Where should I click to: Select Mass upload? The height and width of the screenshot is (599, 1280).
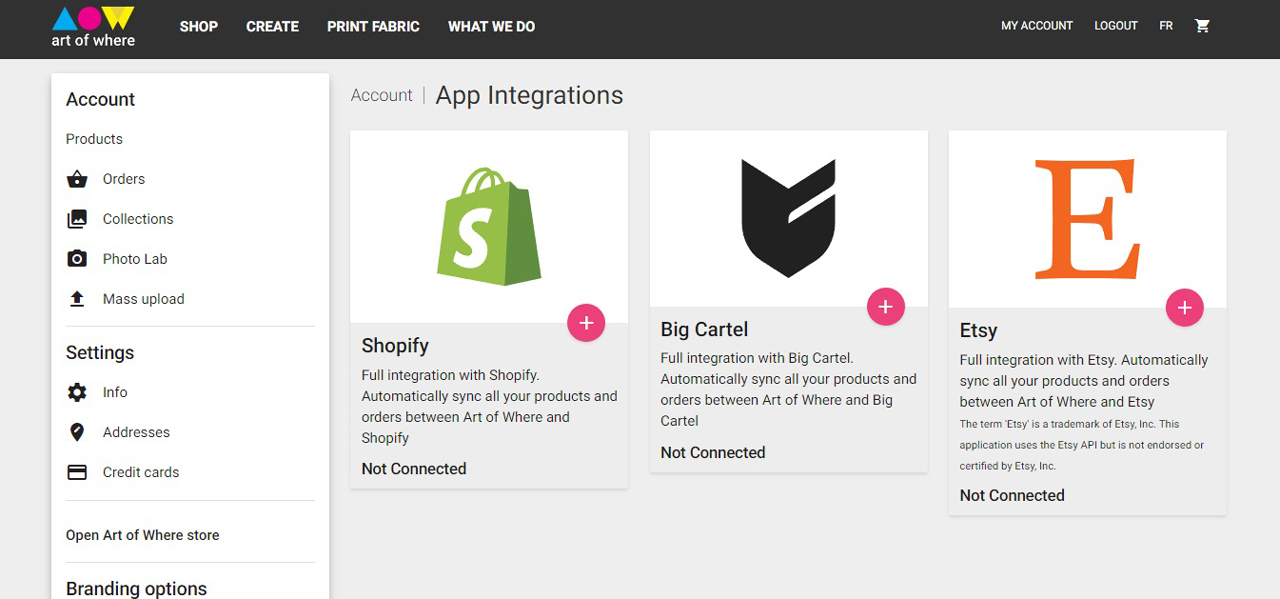[x=143, y=299]
